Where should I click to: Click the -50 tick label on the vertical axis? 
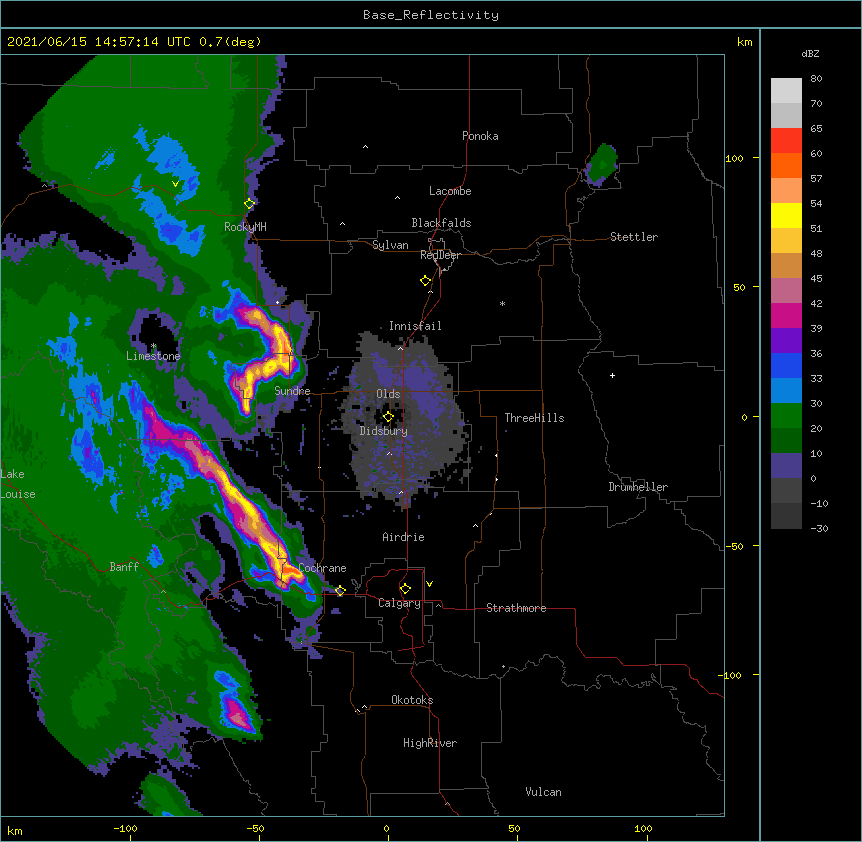tap(733, 546)
